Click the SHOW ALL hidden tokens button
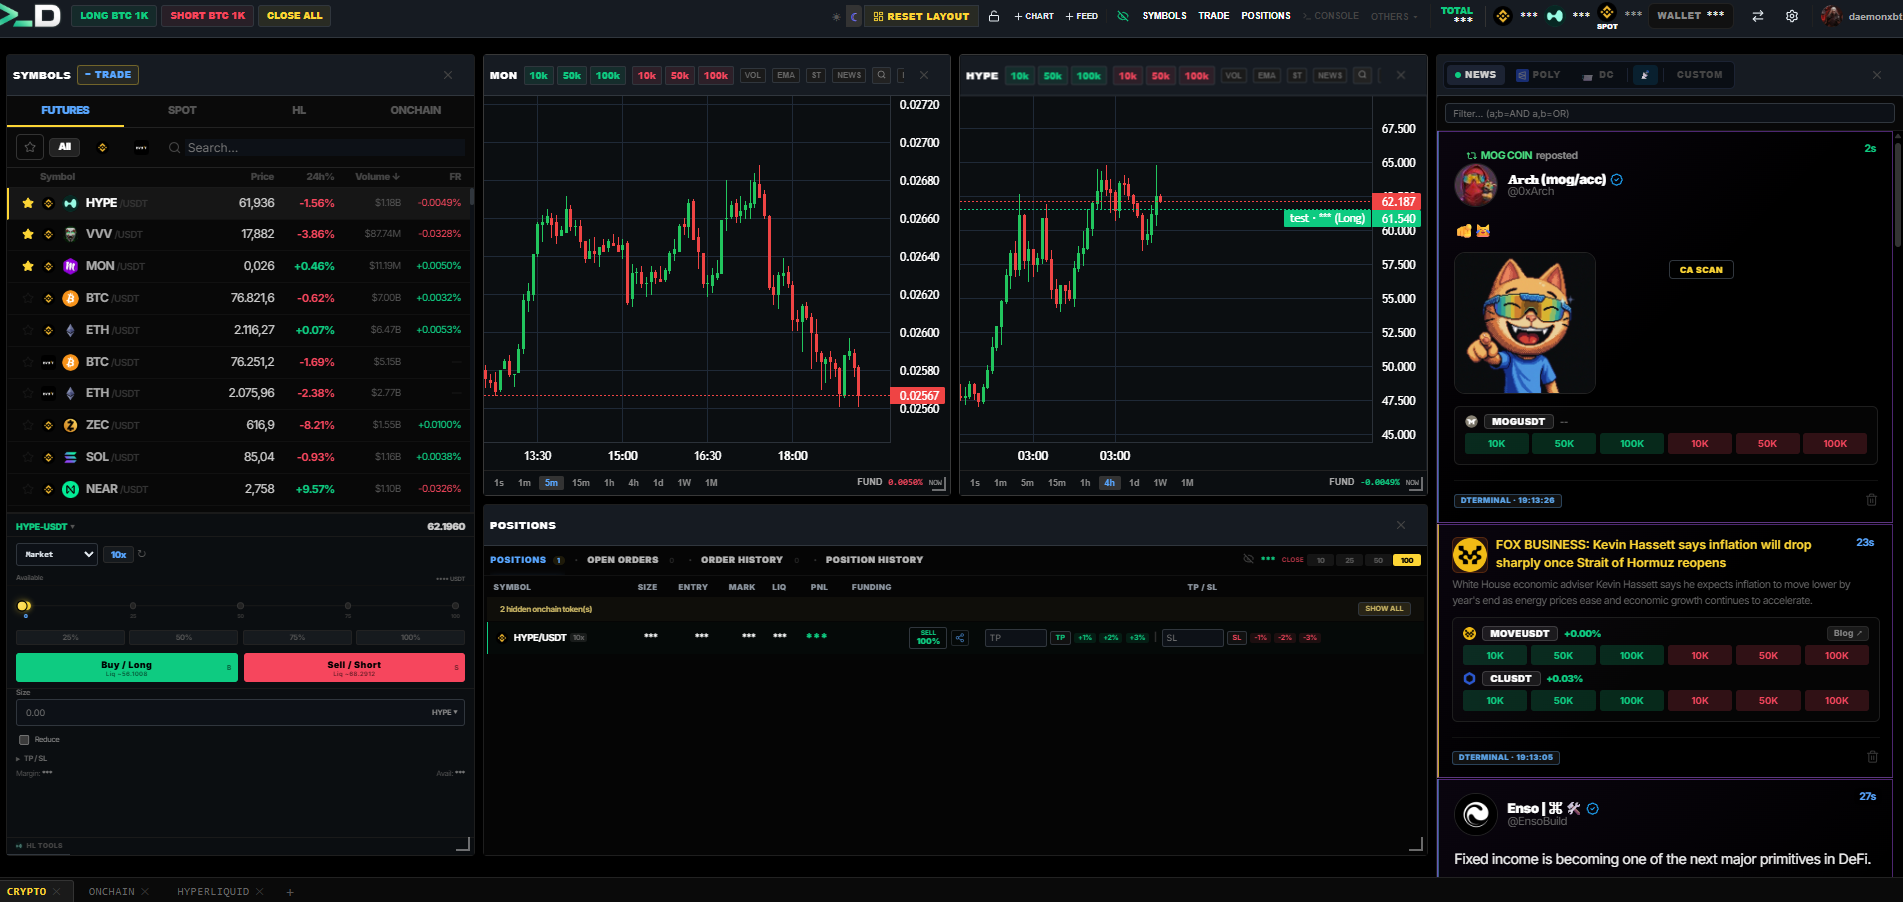 click(x=1384, y=608)
